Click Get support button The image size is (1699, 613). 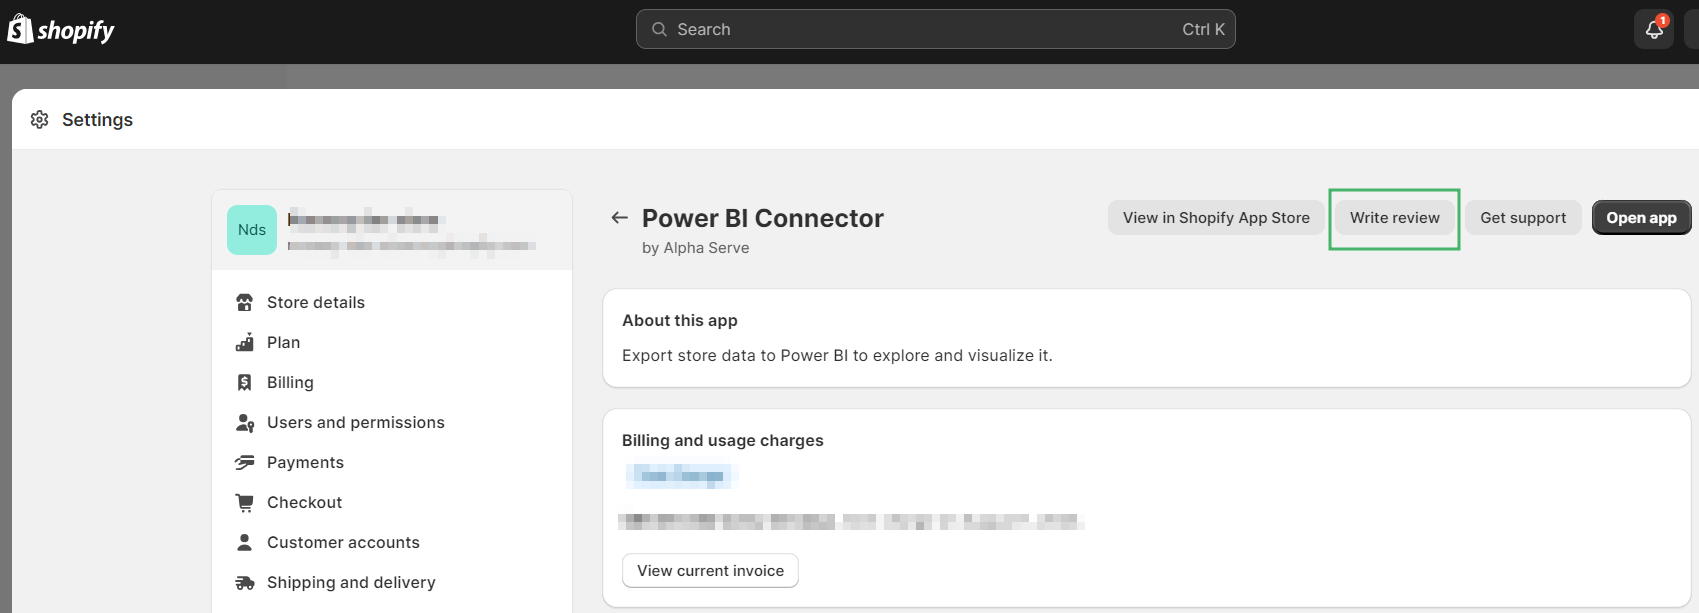1523,218
